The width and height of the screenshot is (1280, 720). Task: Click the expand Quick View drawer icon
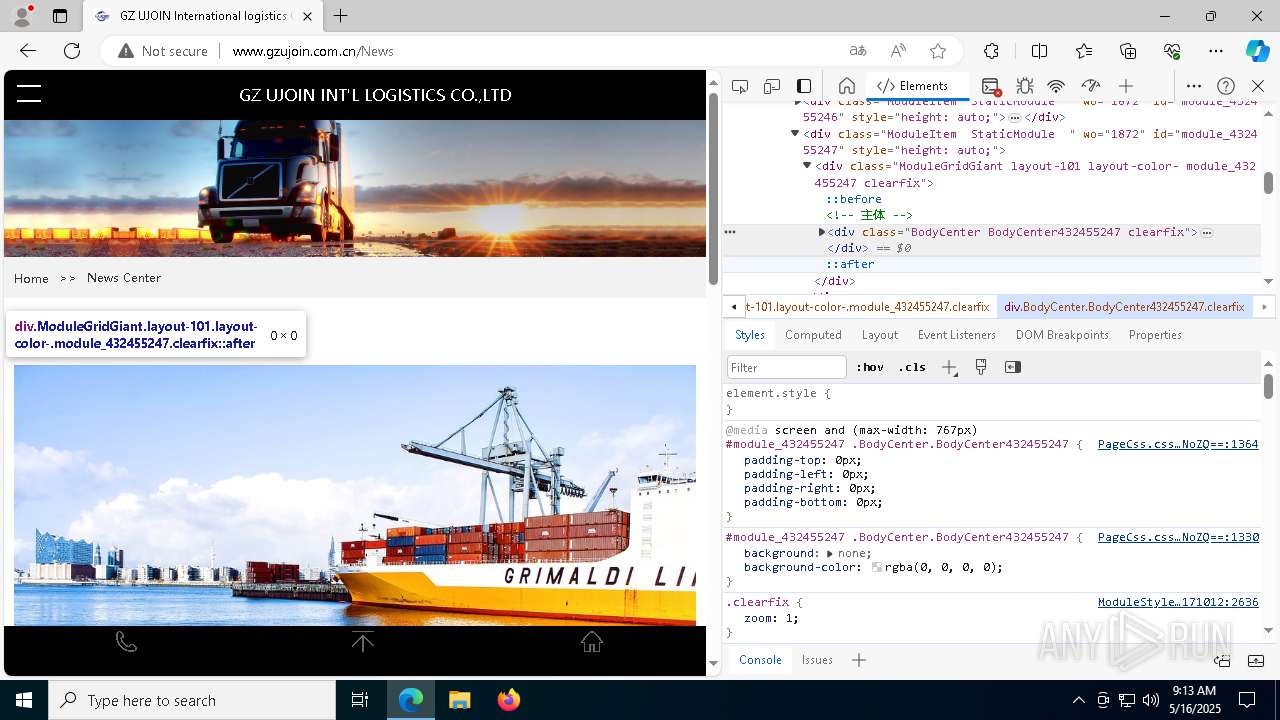pos(1256,660)
